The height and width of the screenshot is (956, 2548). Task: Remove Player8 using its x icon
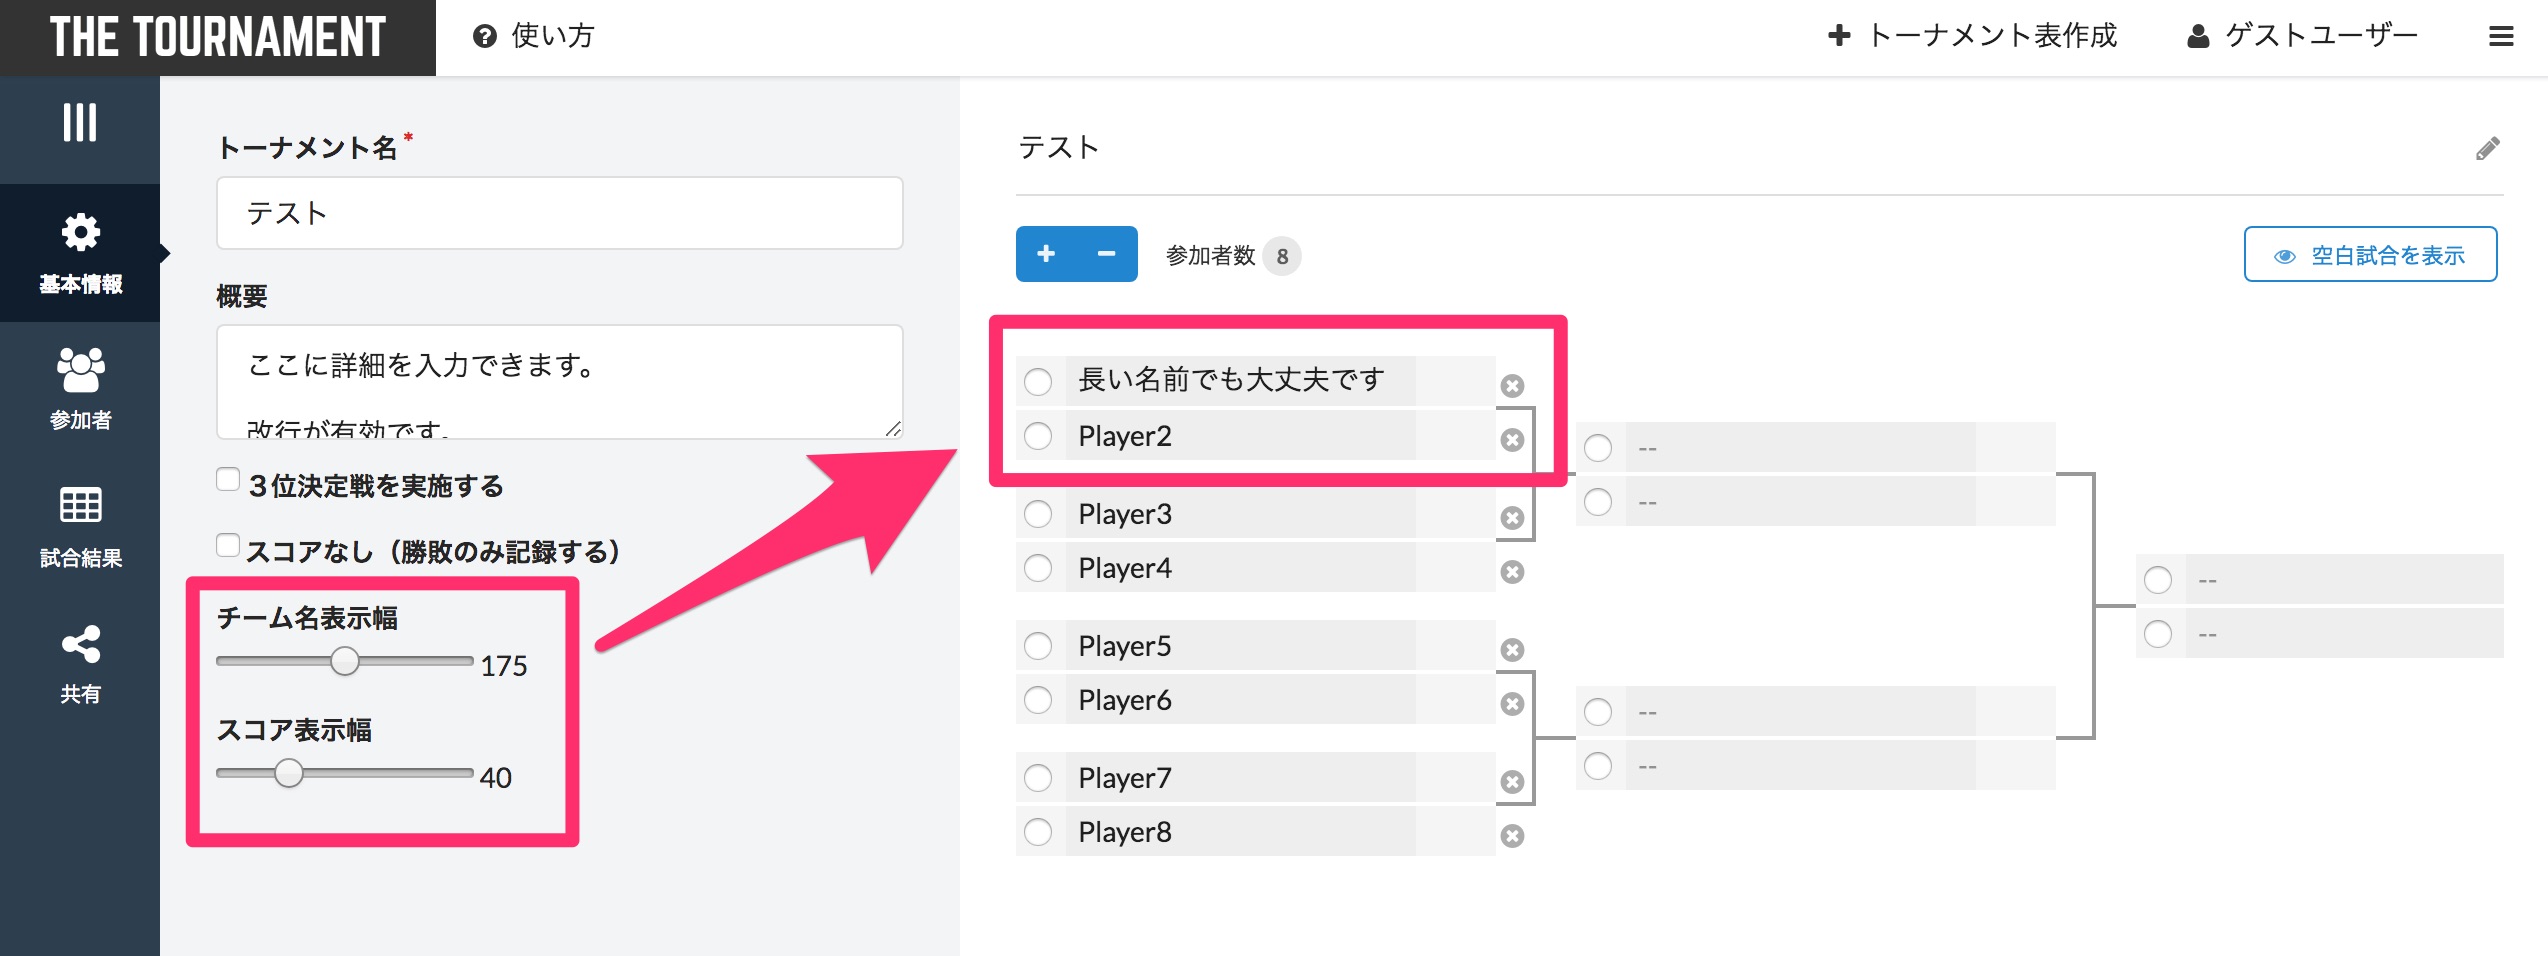1513,835
